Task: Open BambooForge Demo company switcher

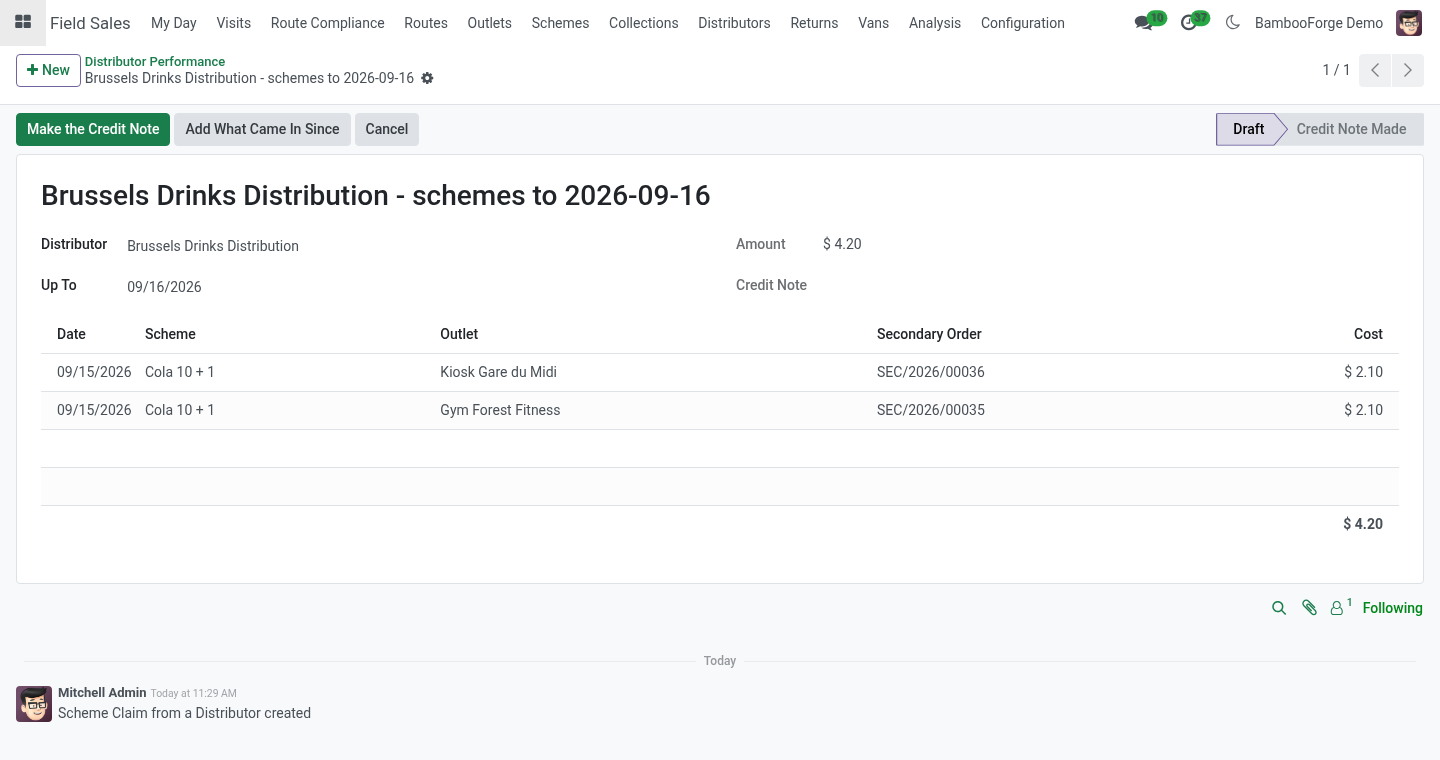Action: [1319, 23]
